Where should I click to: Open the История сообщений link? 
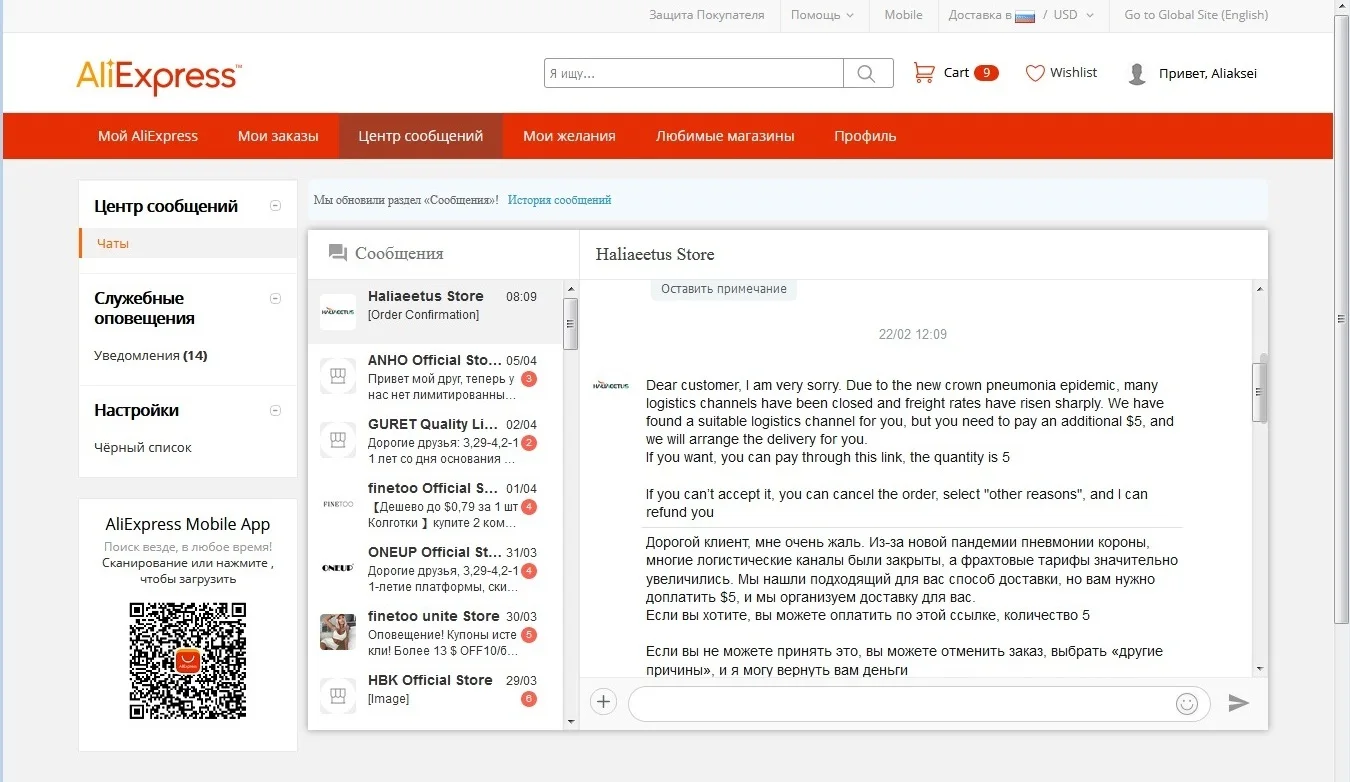[x=559, y=200]
